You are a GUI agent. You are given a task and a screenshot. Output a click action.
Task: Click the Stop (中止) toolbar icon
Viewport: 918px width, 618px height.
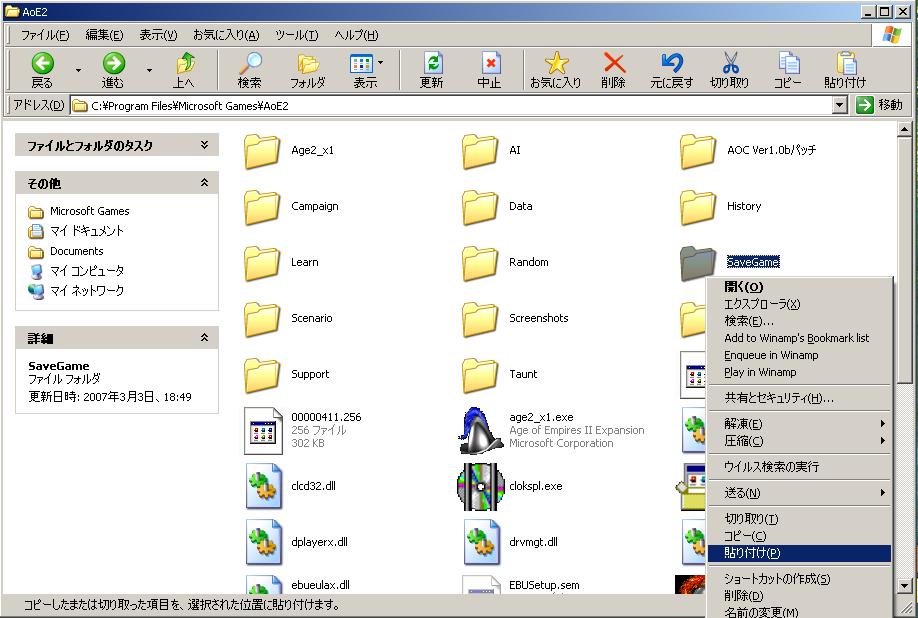[489, 70]
